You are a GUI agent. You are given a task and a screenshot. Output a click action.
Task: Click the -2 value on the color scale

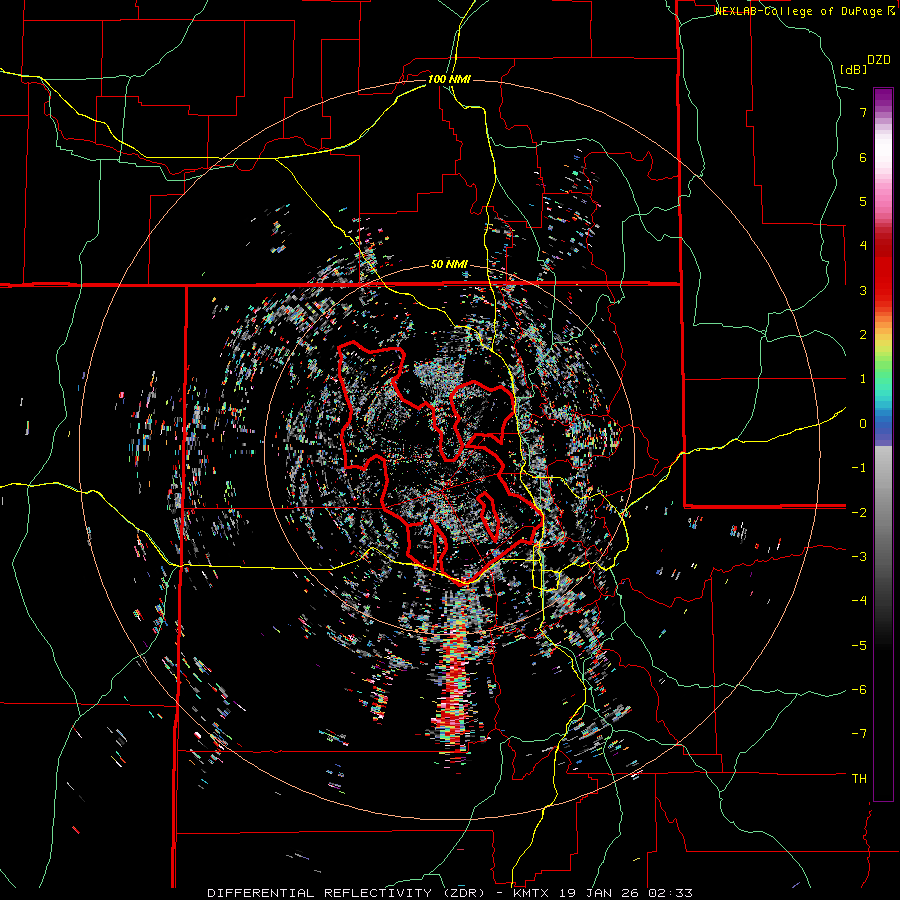pyautogui.click(x=859, y=513)
